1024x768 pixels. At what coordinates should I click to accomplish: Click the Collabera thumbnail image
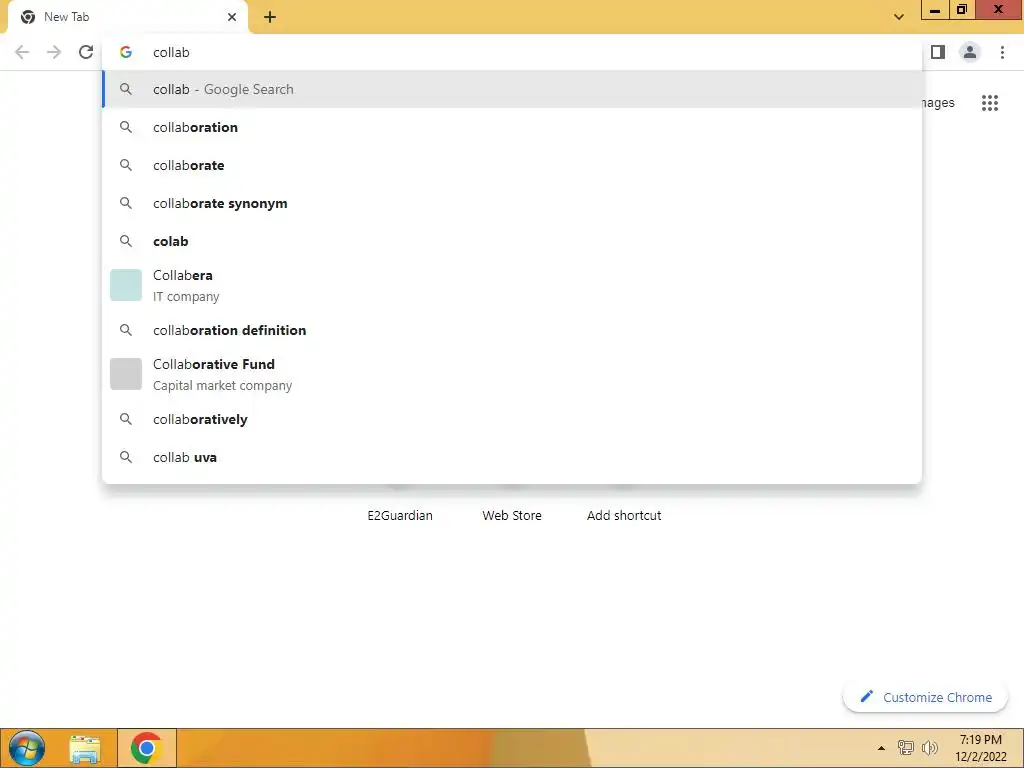(x=126, y=285)
